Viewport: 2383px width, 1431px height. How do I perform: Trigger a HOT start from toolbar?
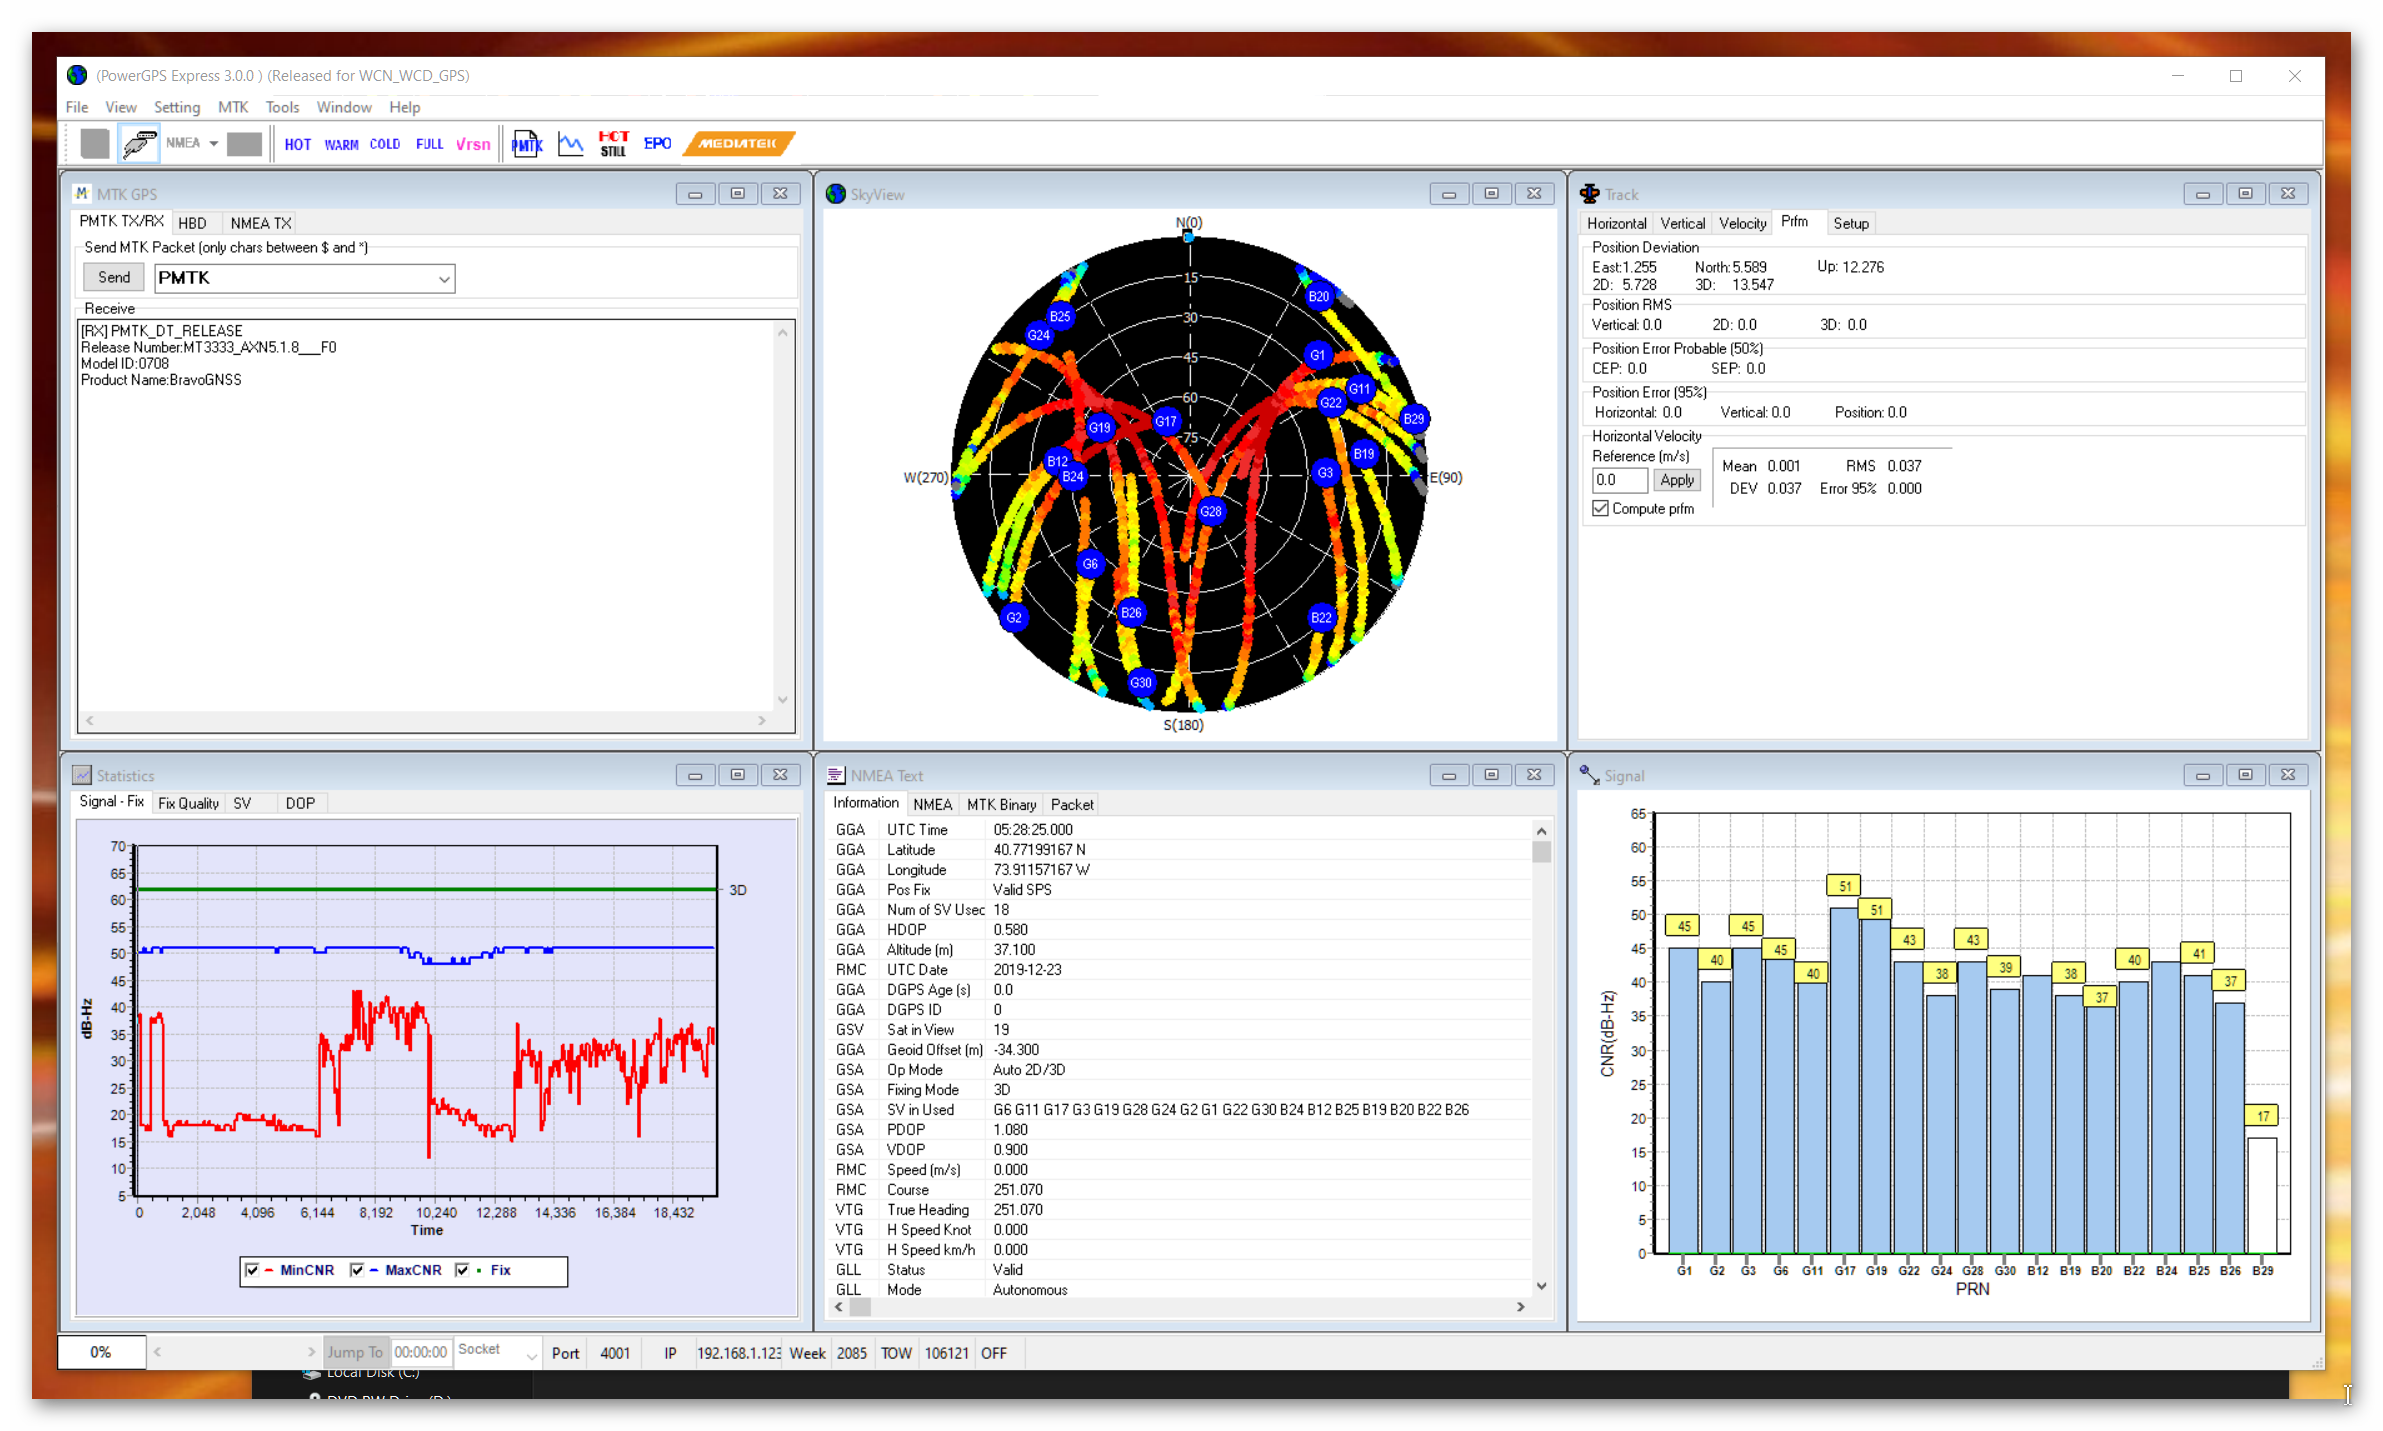(297, 144)
